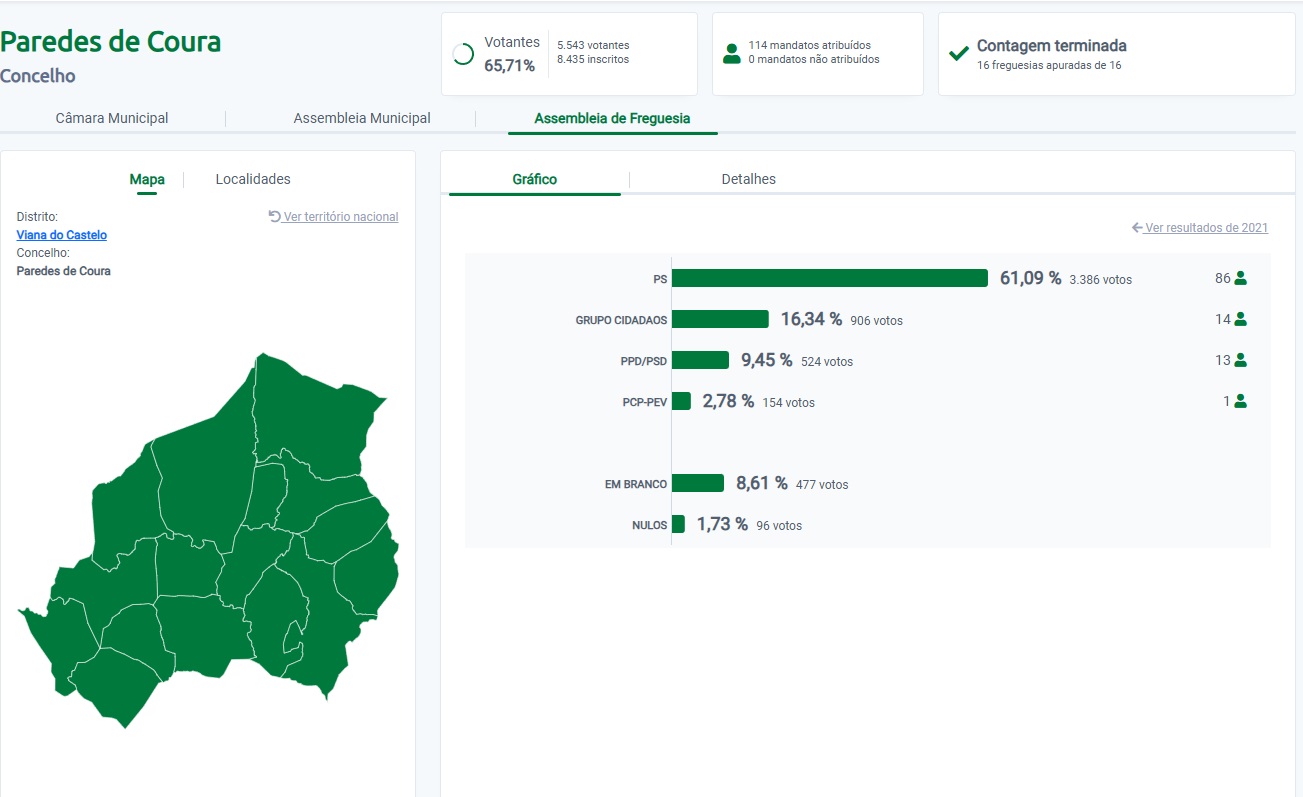Click the PS green result bar
Screen dimensions: 1303x797
830,278
